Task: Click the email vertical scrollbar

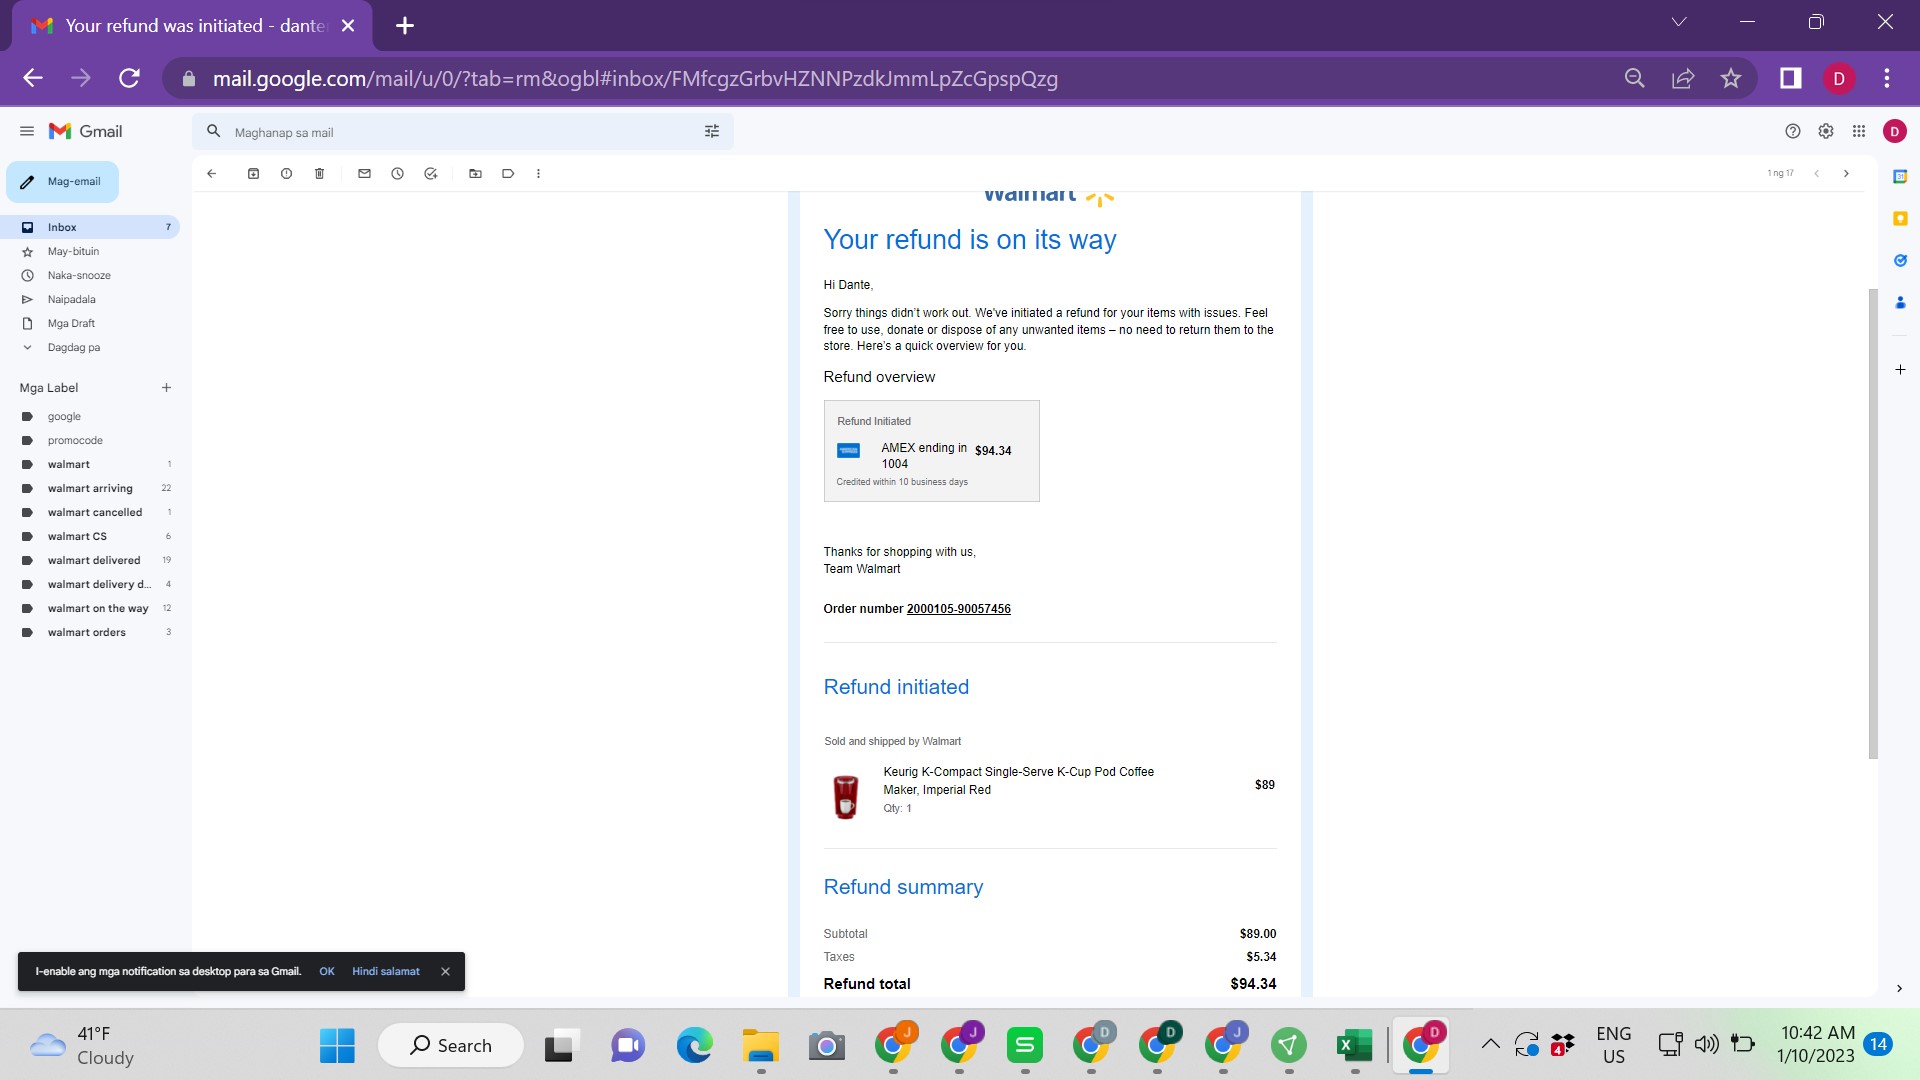Action: (x=1872, y=524)
